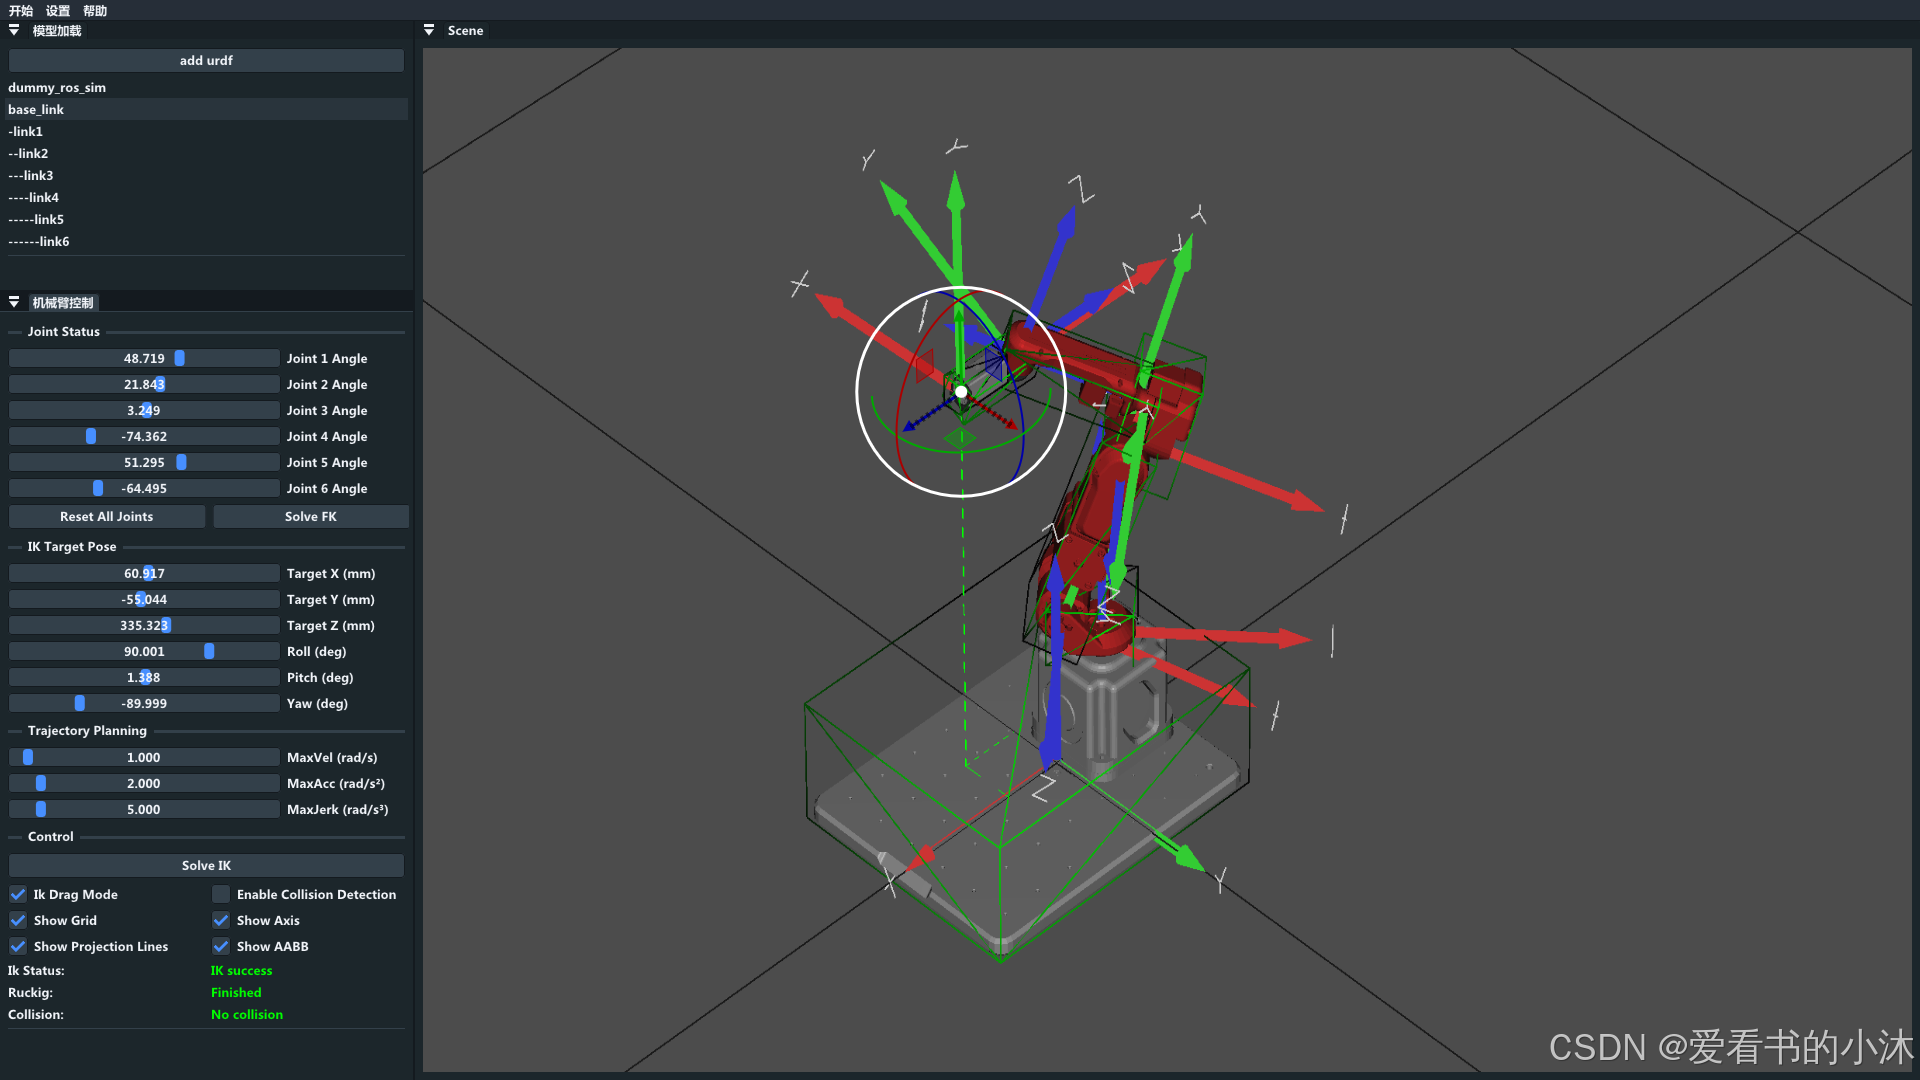Screen dimensions: 1920x1080
Task: Click the Reset All Joints button
Action: [107, 517]
